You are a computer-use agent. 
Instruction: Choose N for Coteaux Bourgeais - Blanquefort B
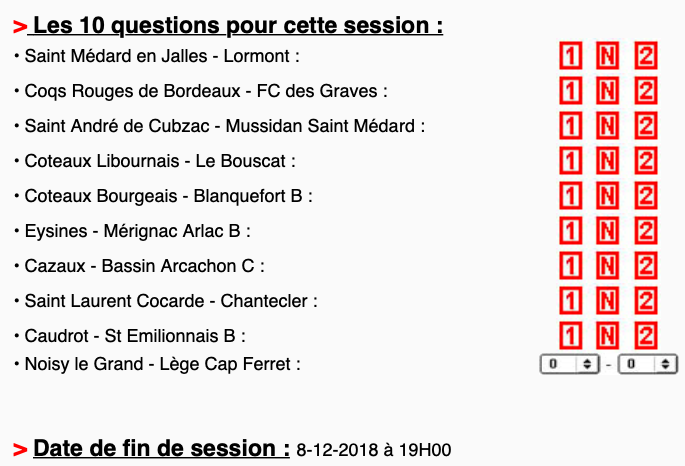coord(608,196)
